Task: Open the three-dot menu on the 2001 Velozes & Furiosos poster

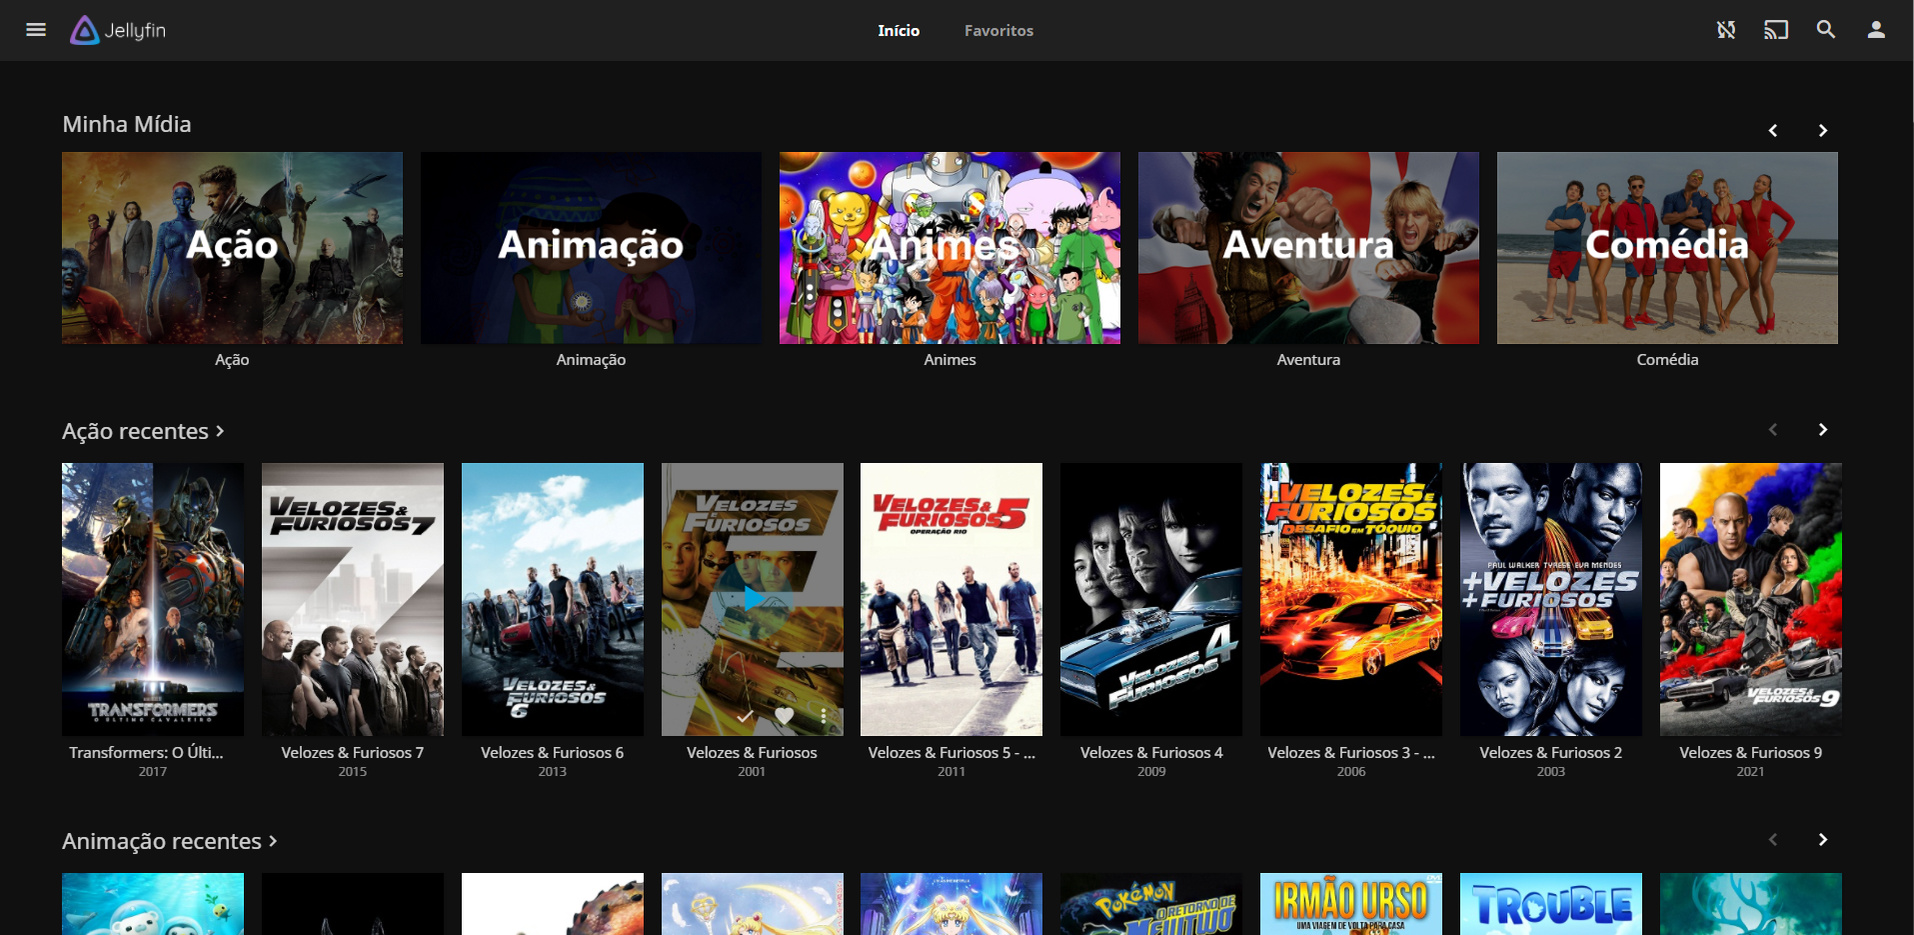Action: (823, 715)
